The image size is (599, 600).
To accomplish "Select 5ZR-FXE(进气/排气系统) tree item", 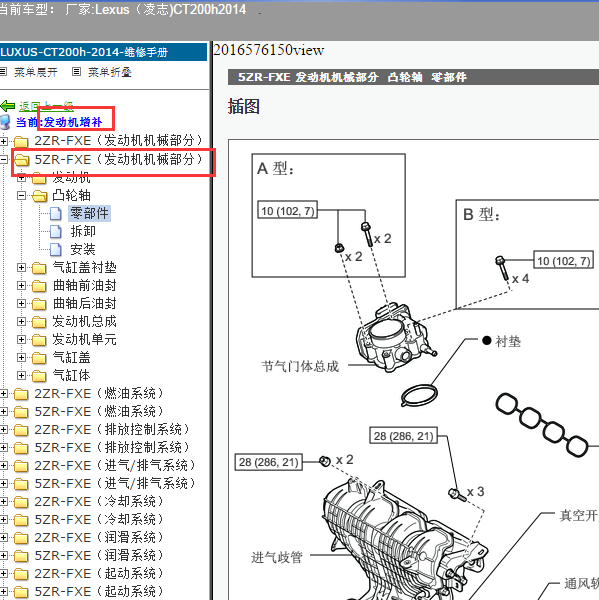I will coord(115,483).
